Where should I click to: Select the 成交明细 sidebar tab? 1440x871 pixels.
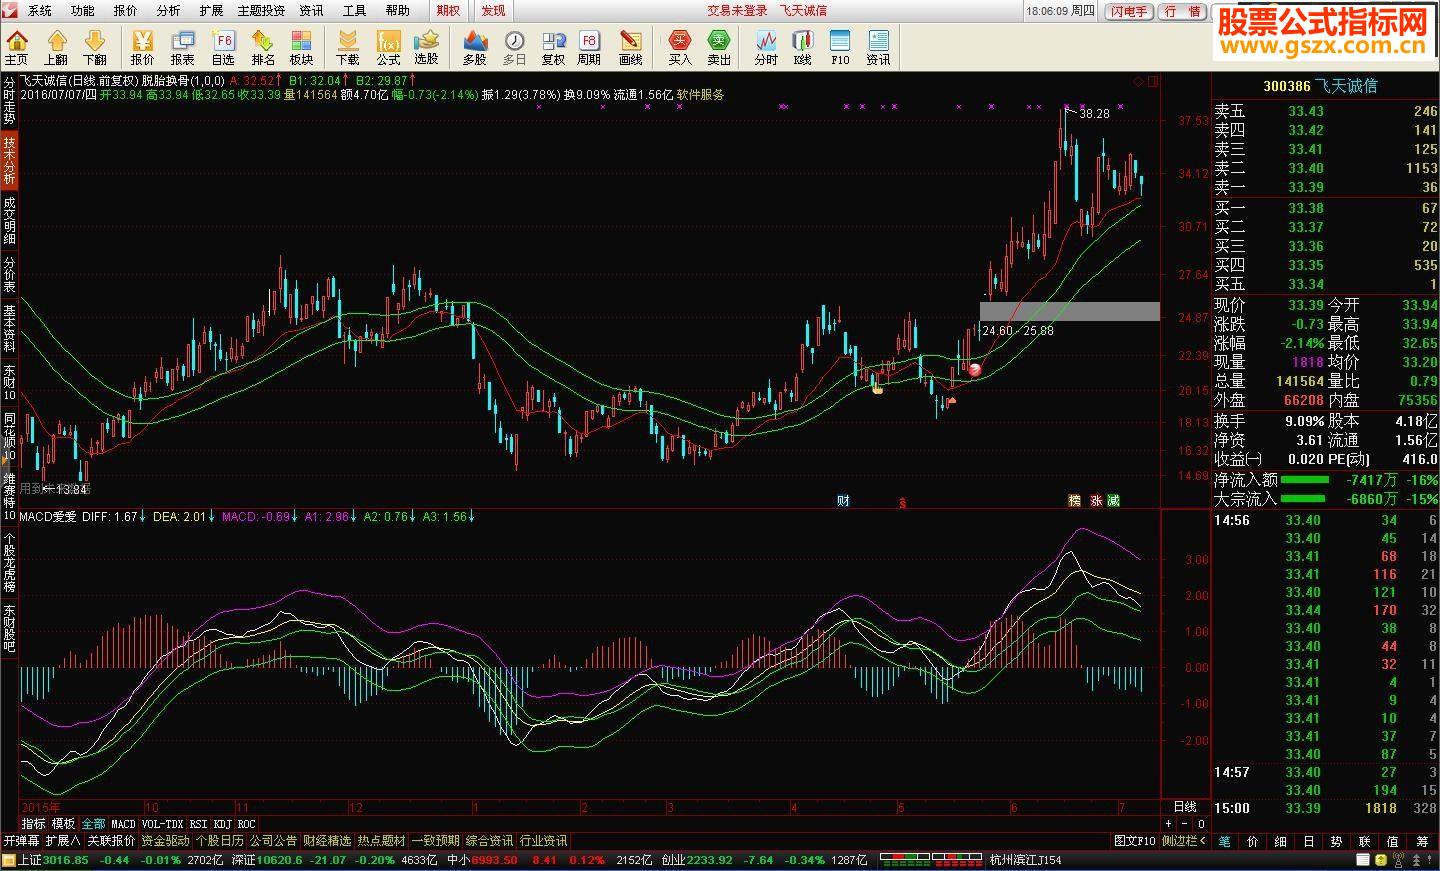click(9, 219)
